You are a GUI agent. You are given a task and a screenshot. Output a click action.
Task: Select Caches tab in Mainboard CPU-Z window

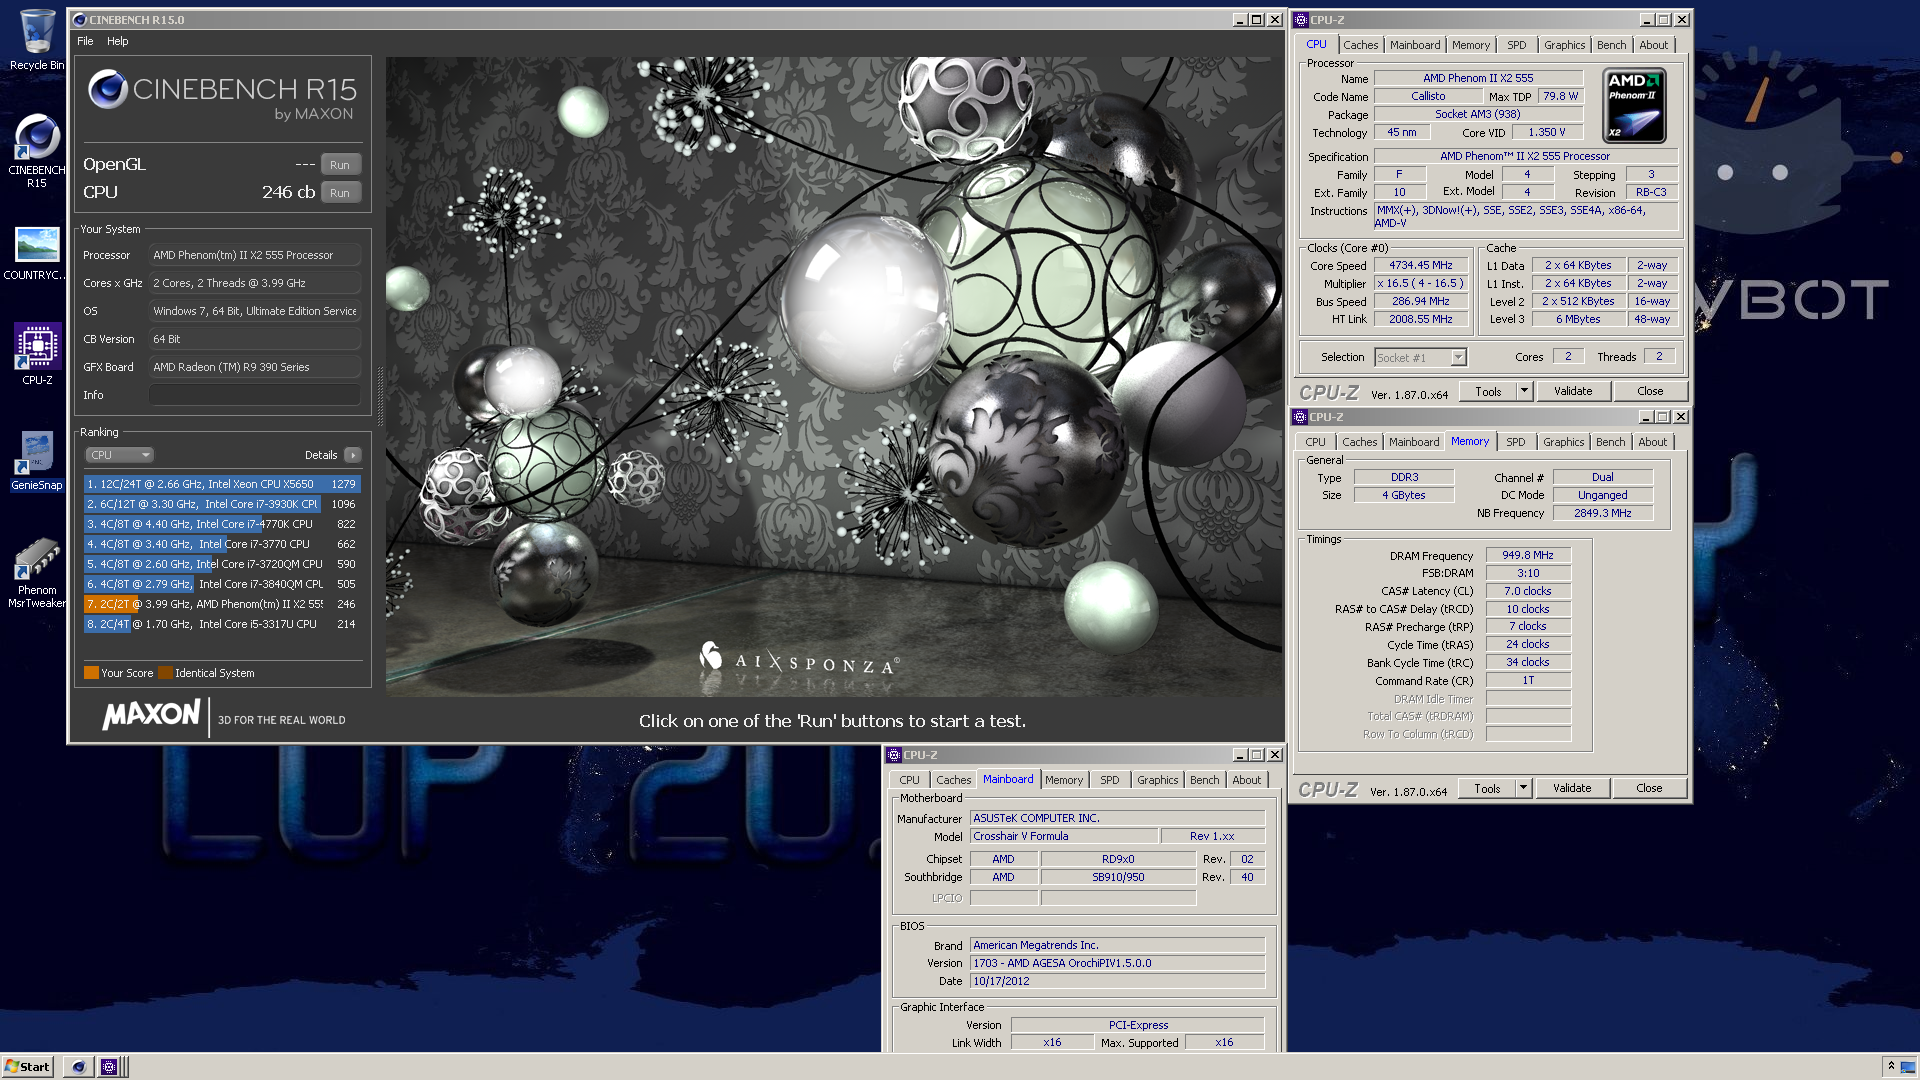[x=954, y=780]
